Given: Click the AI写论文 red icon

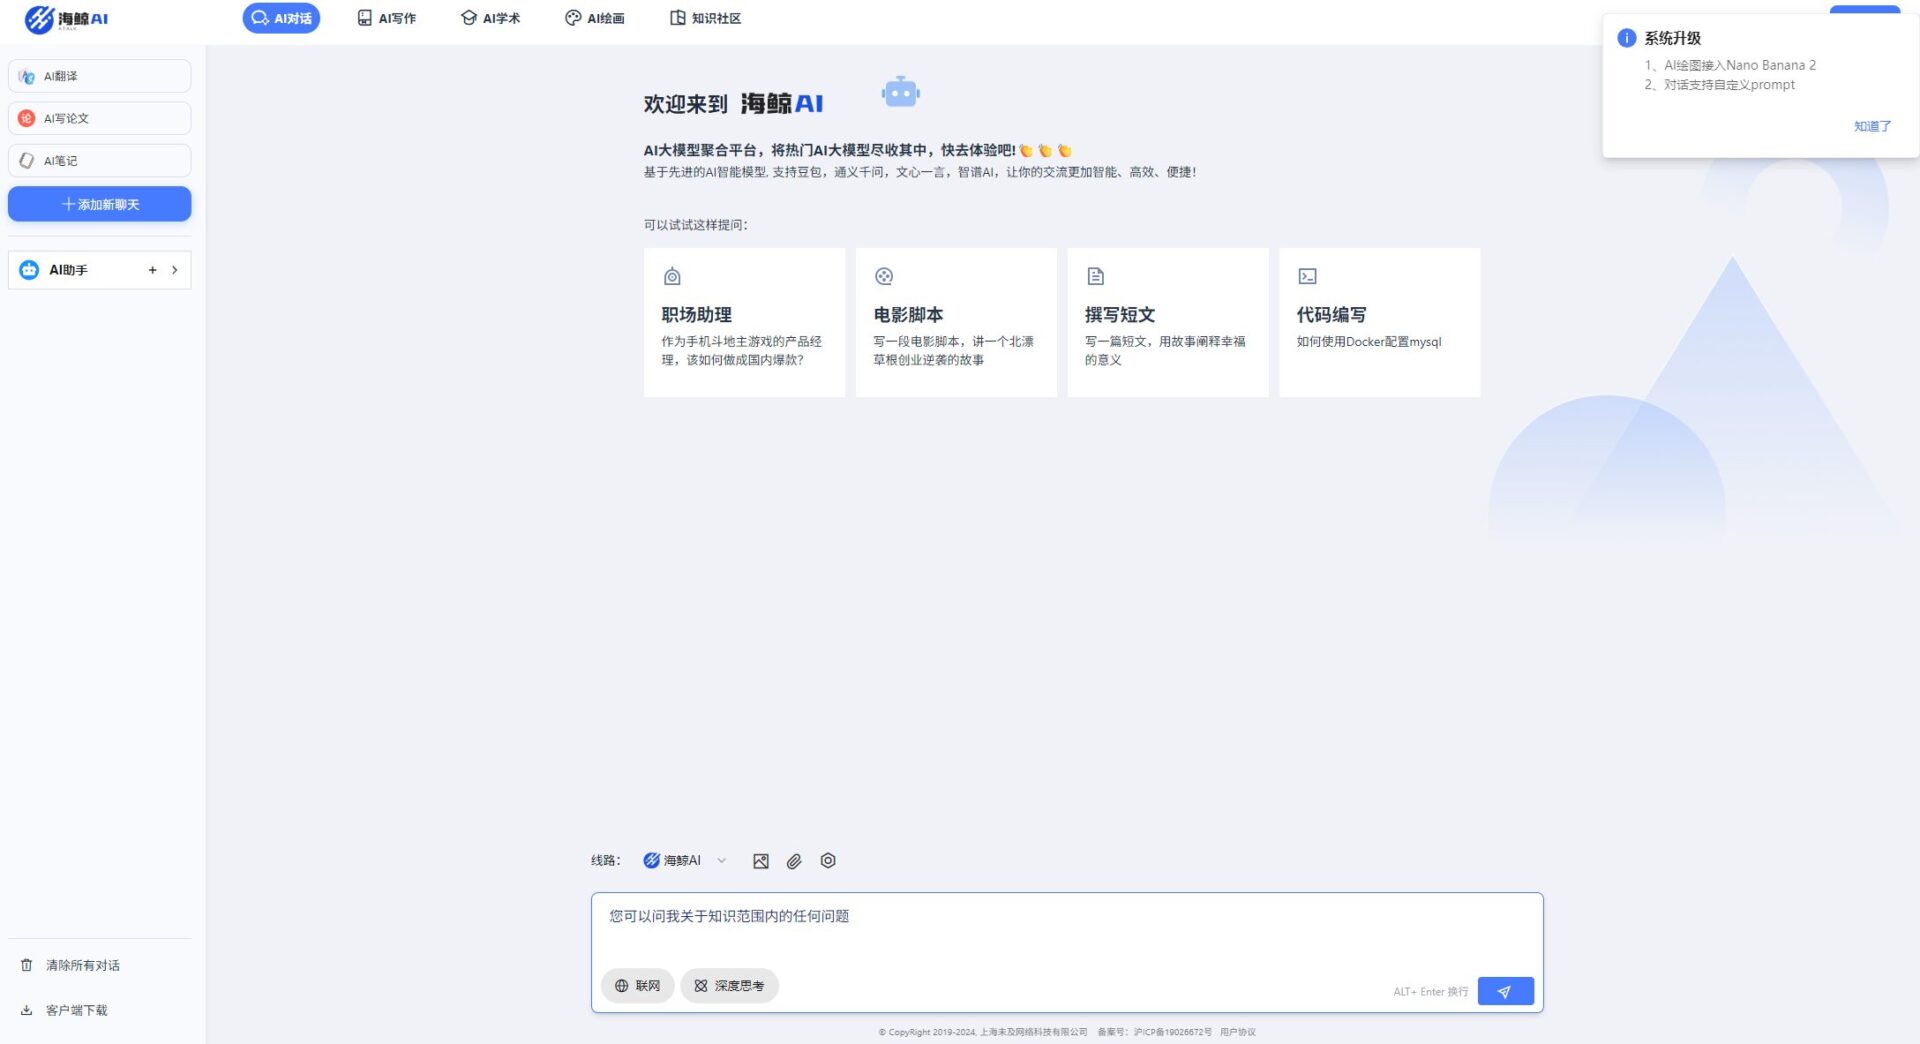Looking at the screenshot, I should click(x=27, y=118).
